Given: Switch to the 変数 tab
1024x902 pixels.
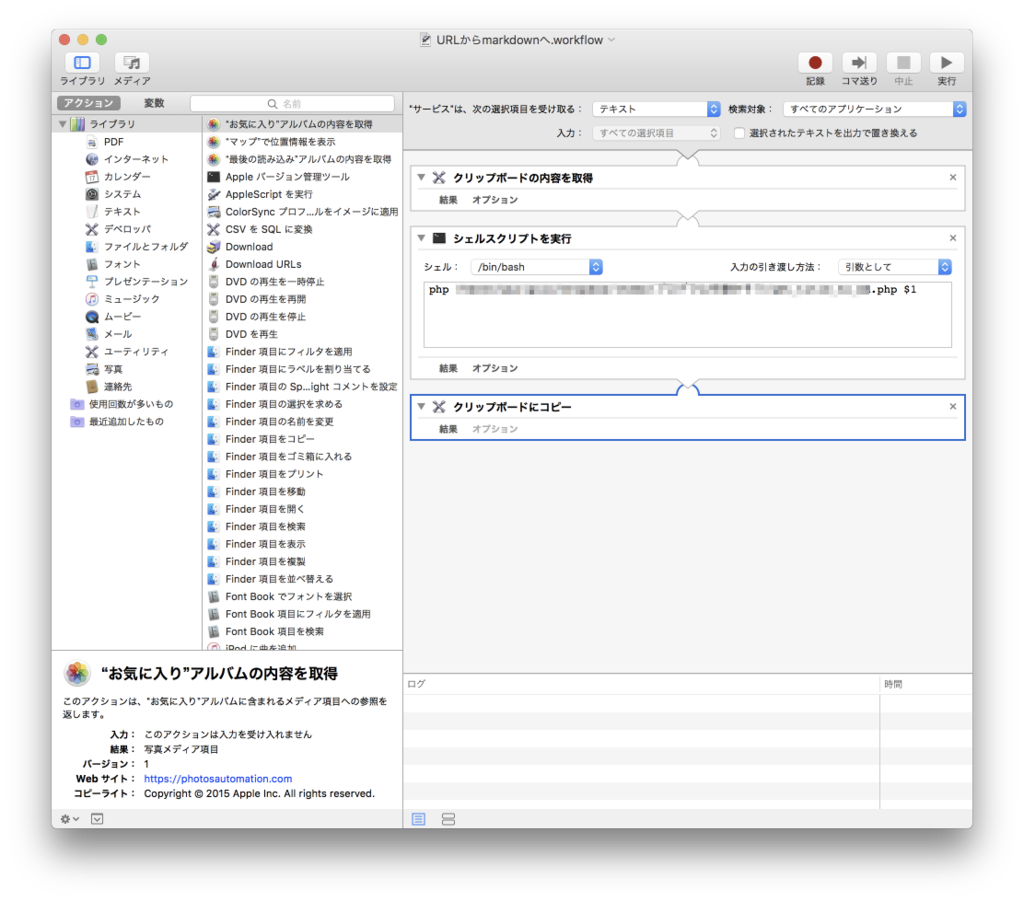Looking at the screenshot, I should [154, 103].
